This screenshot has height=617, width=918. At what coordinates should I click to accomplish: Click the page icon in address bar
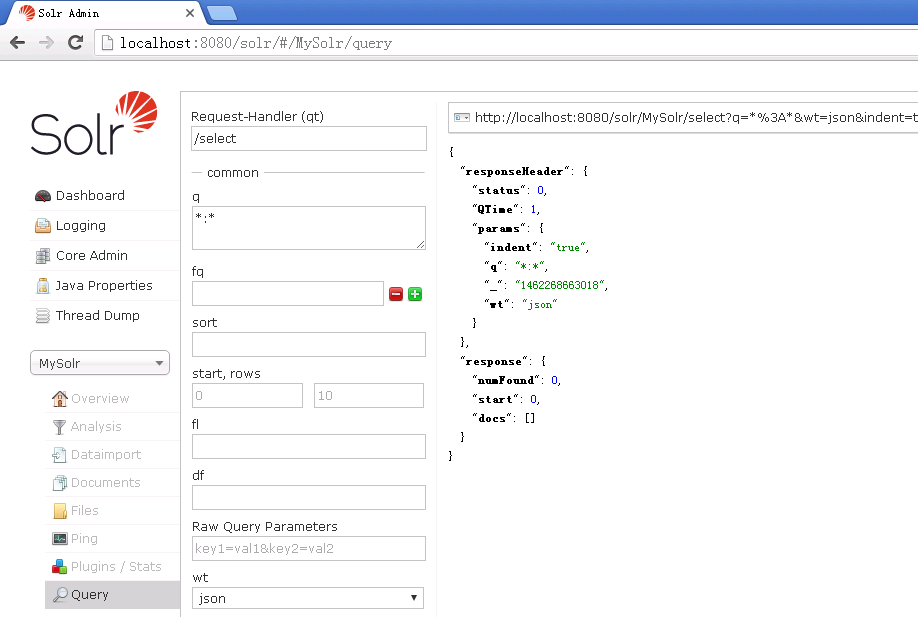[107, 43]
